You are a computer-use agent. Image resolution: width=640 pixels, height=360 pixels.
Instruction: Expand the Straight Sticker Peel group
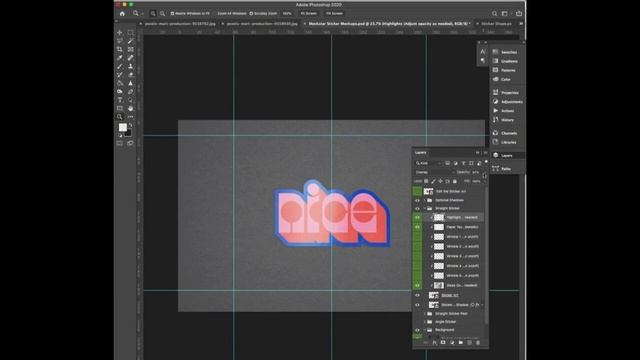(424, 314)
